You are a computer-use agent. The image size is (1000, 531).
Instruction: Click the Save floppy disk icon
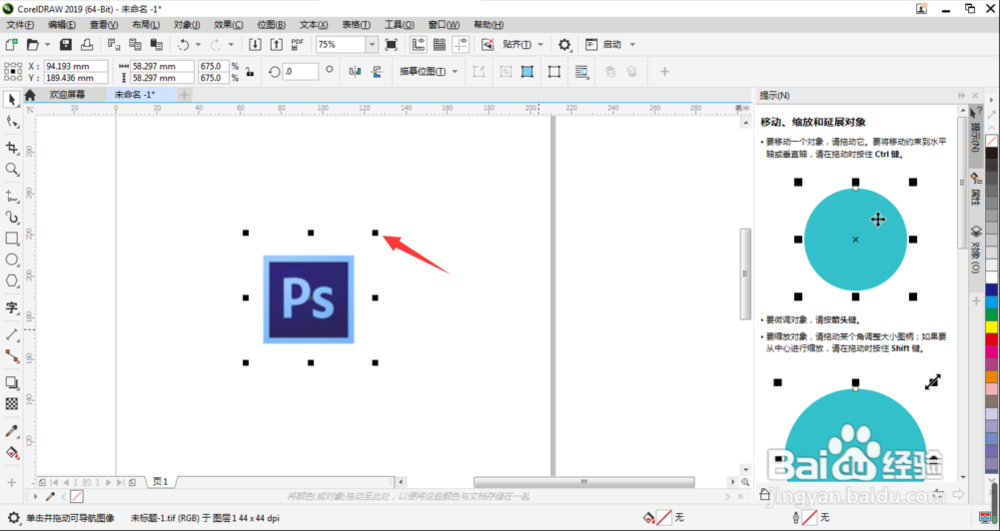coord(66,45)
